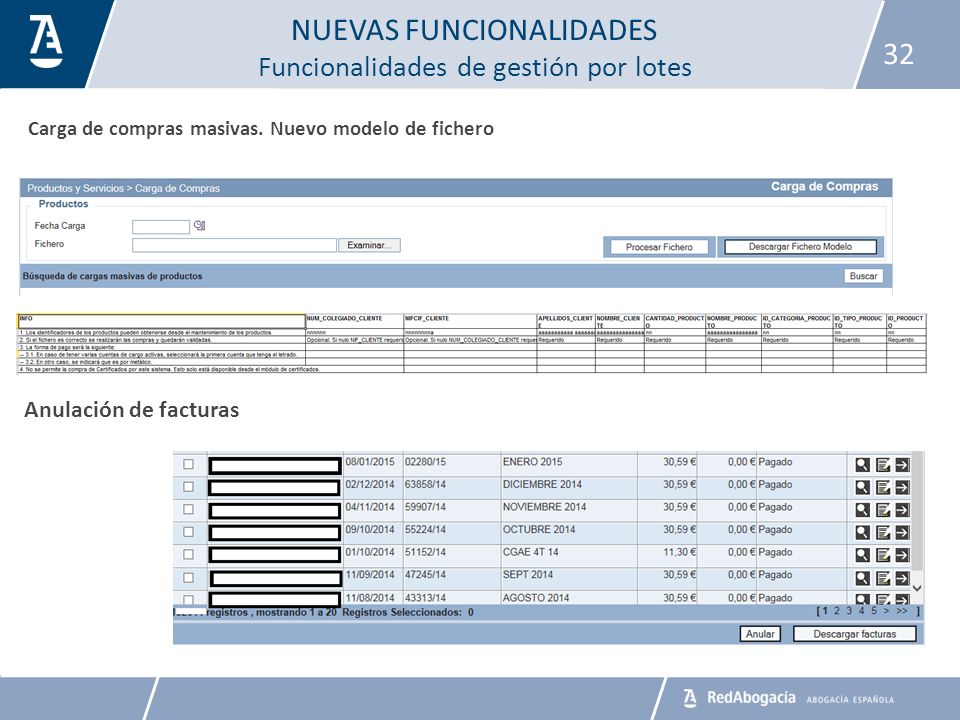Go to page 5 of invoice list
Viewport: 960px width, 720px height.
pos(874,611)
